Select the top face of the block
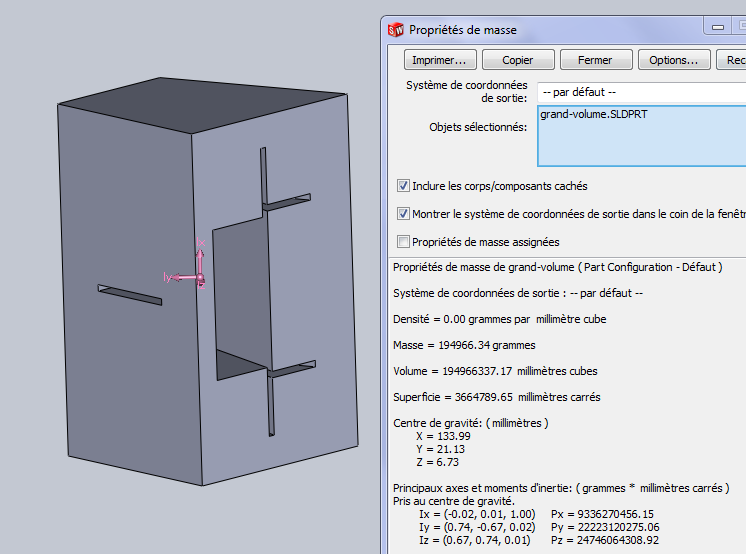 click(x=200, y=104)
